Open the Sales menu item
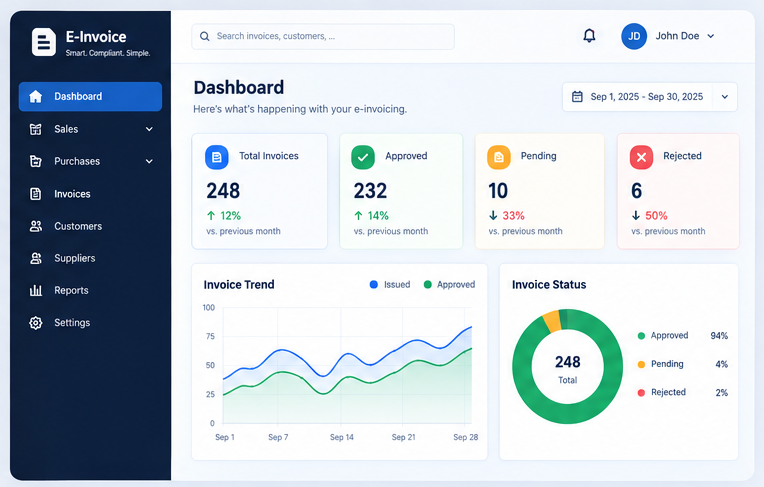This screenshot has width=764, height=487. click(x=90, y=129)
